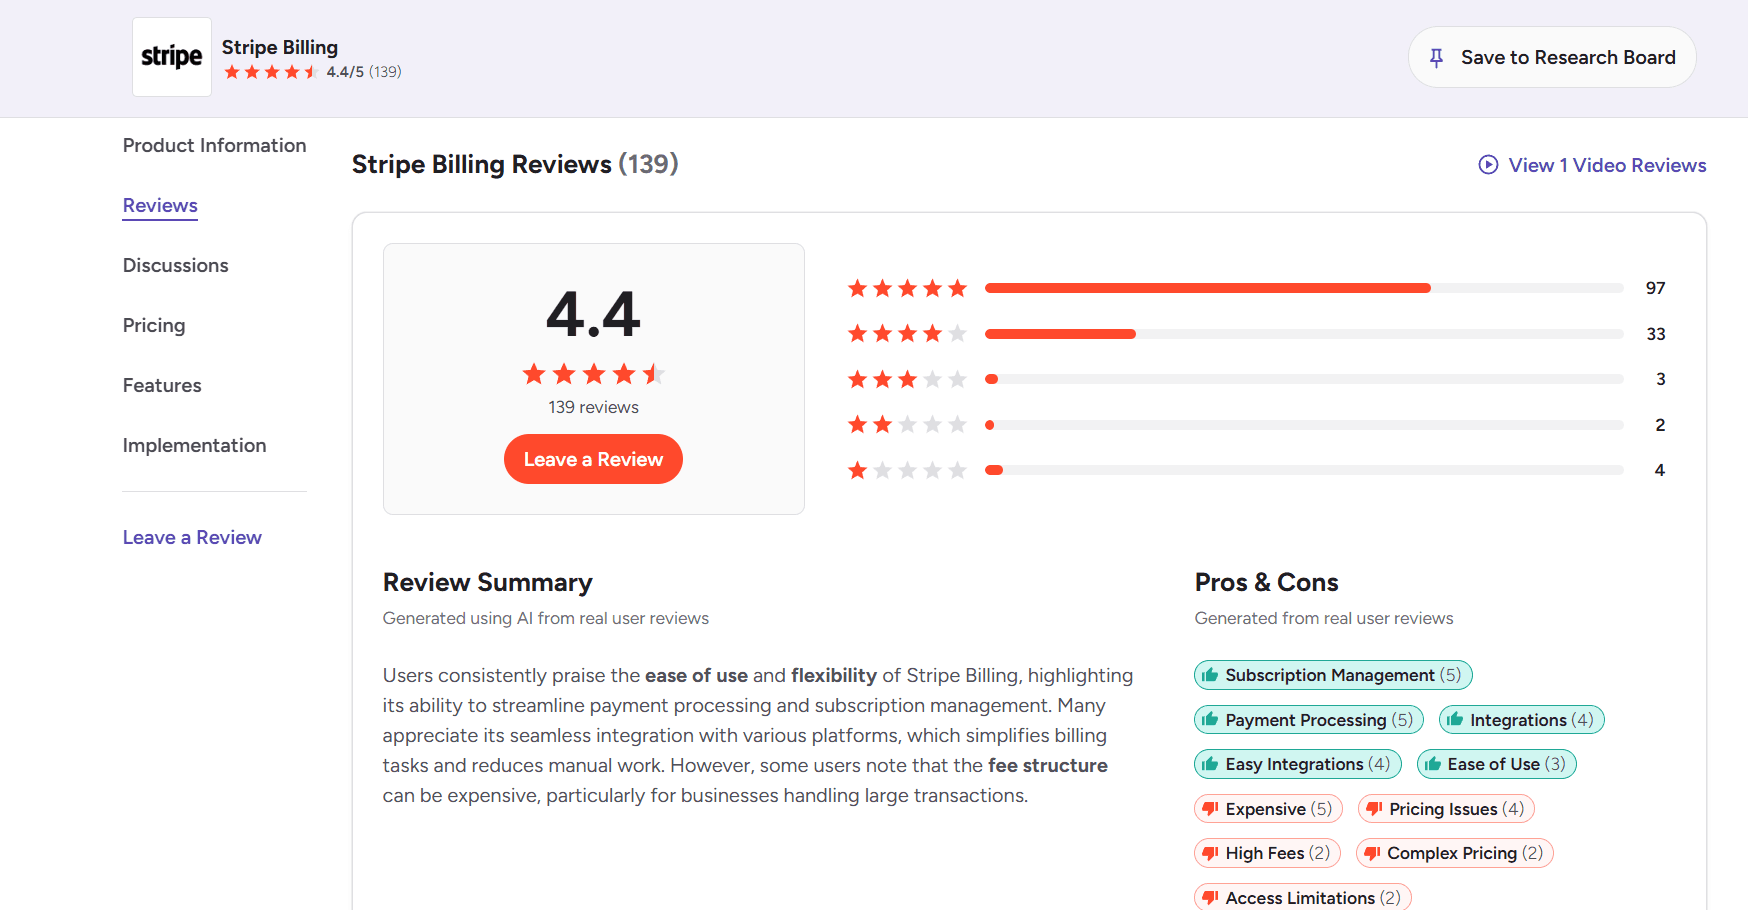Click the 1-star rating progress bar
Viewport: 1748px width, 910px height.
1304,470
